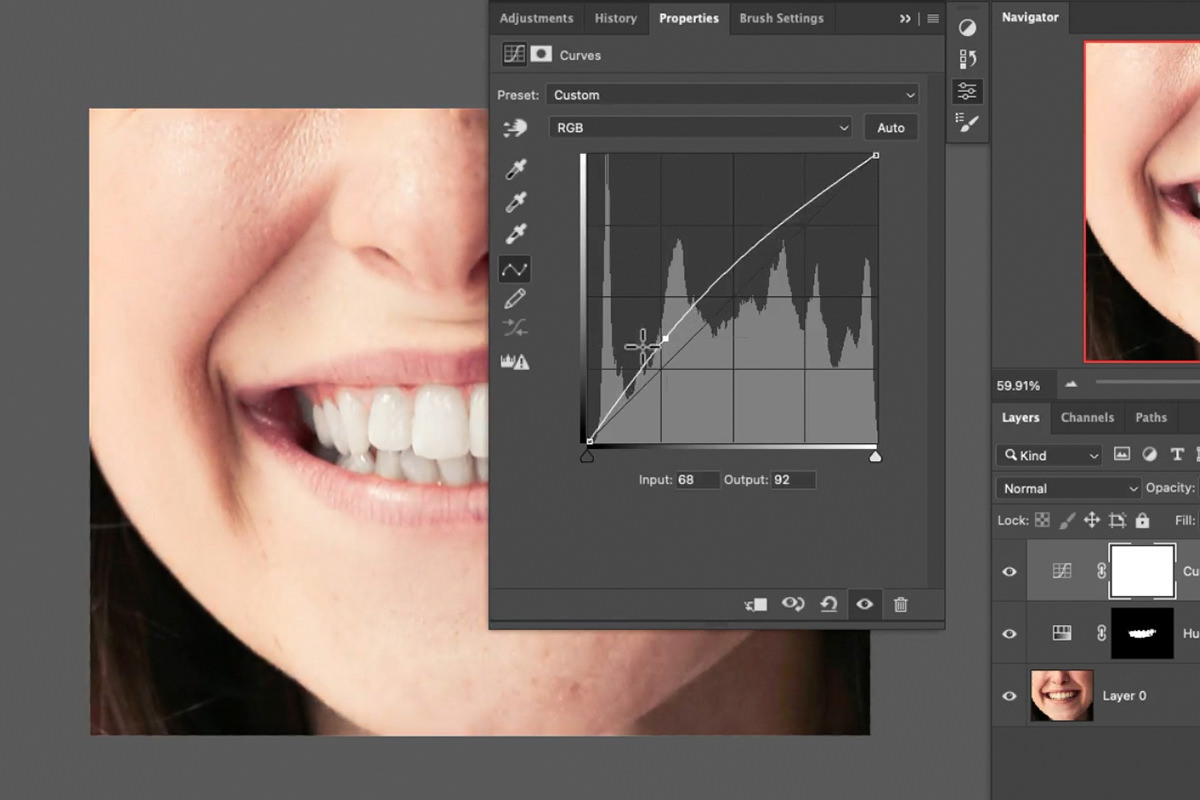Viewport: 1200px width, 800px height.
Task: Click the targeted adjustment tool hand icon
Action: point(515,127)
